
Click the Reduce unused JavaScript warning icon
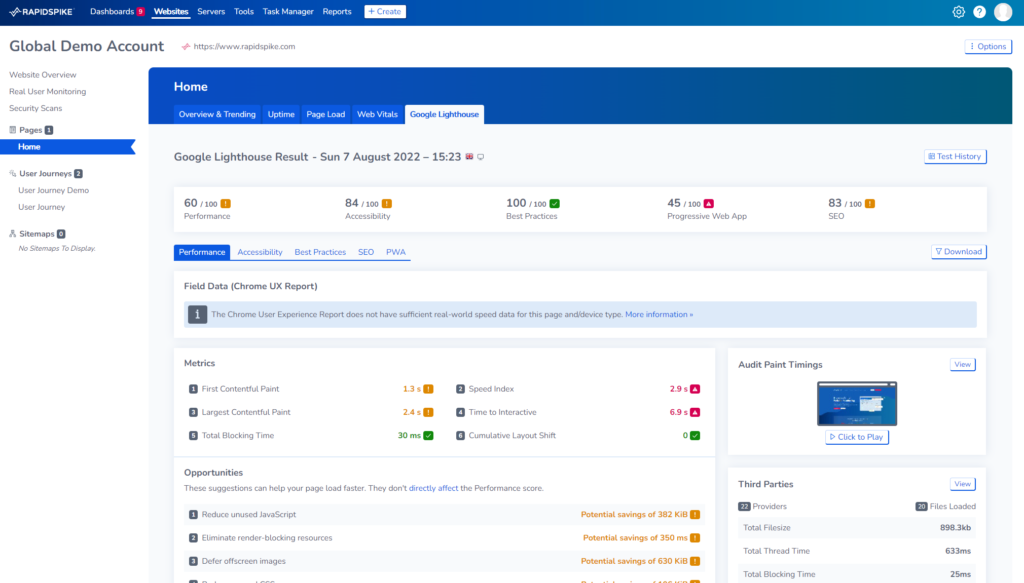[x=695, y=514]
